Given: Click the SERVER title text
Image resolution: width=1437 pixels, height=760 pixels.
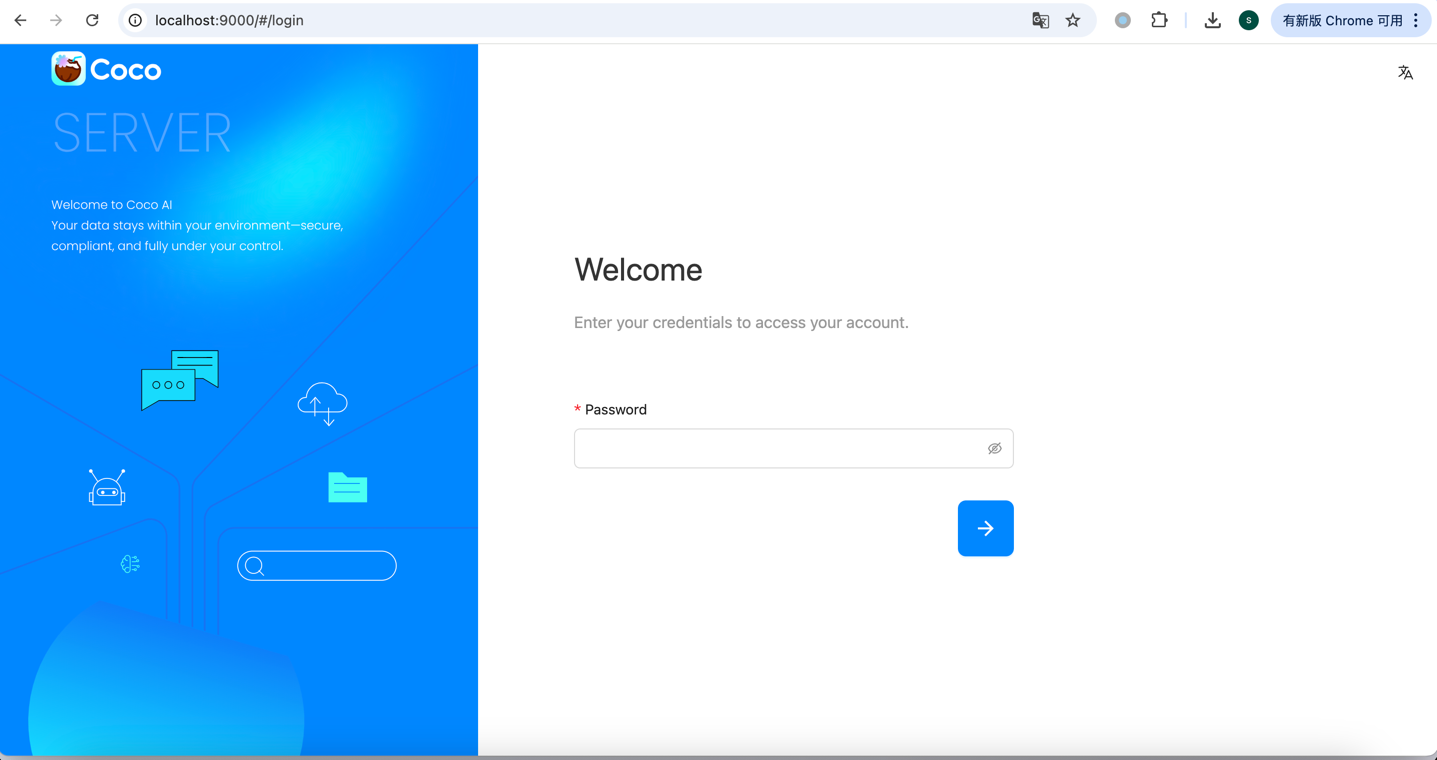Looking at the screenshot, I should [x=141, y=133].
